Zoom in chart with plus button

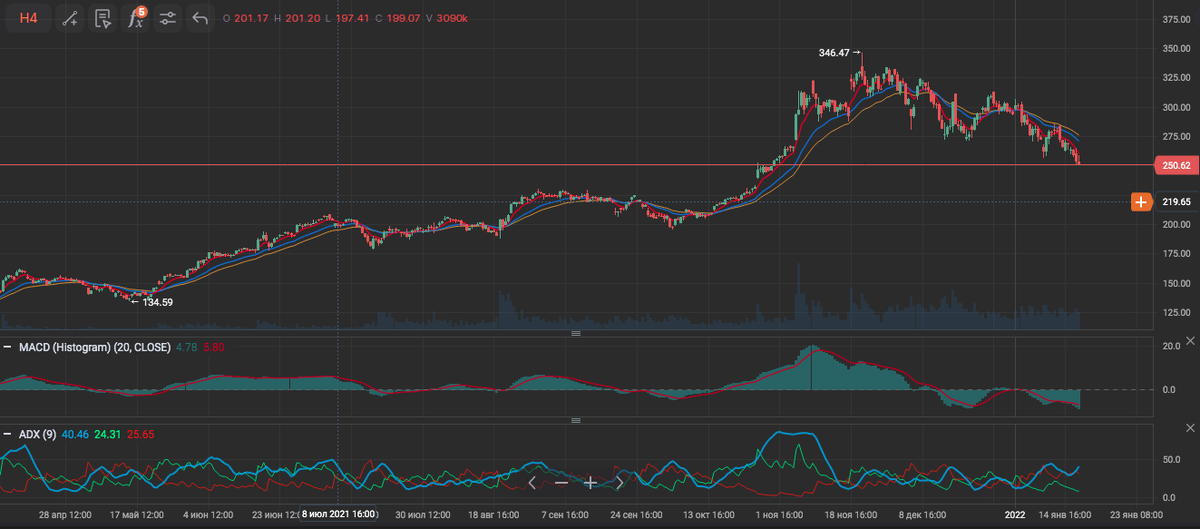pos(591,482)
